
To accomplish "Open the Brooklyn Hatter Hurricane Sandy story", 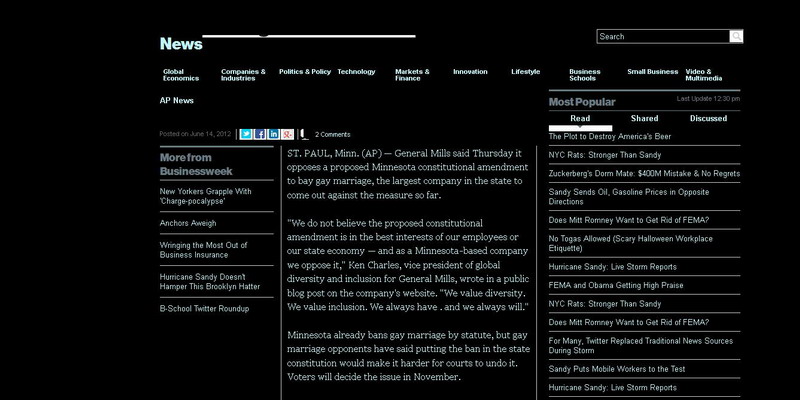I will tap(210, 282).
